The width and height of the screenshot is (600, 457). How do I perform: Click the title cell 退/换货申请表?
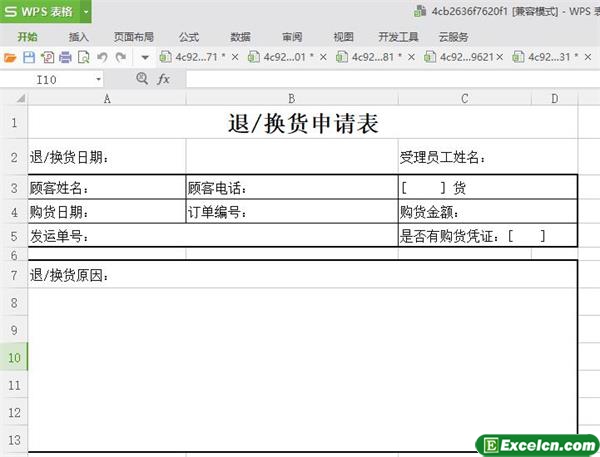(x=303, y=122)
